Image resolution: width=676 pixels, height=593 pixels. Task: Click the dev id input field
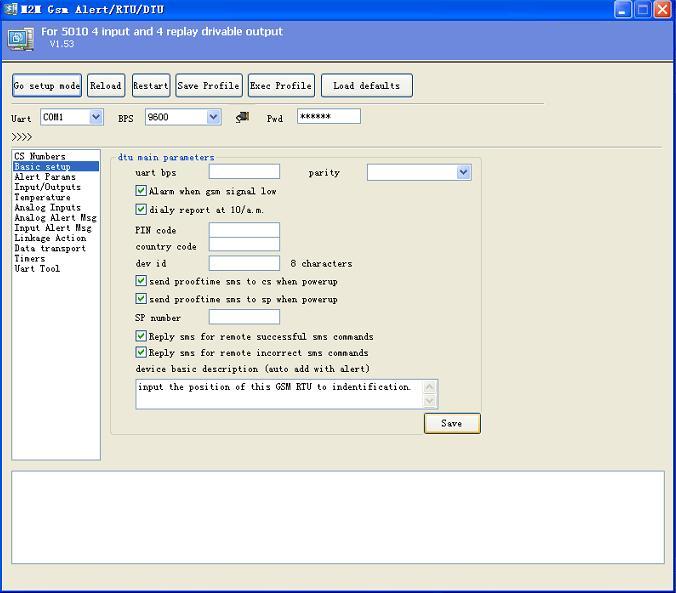244,263
